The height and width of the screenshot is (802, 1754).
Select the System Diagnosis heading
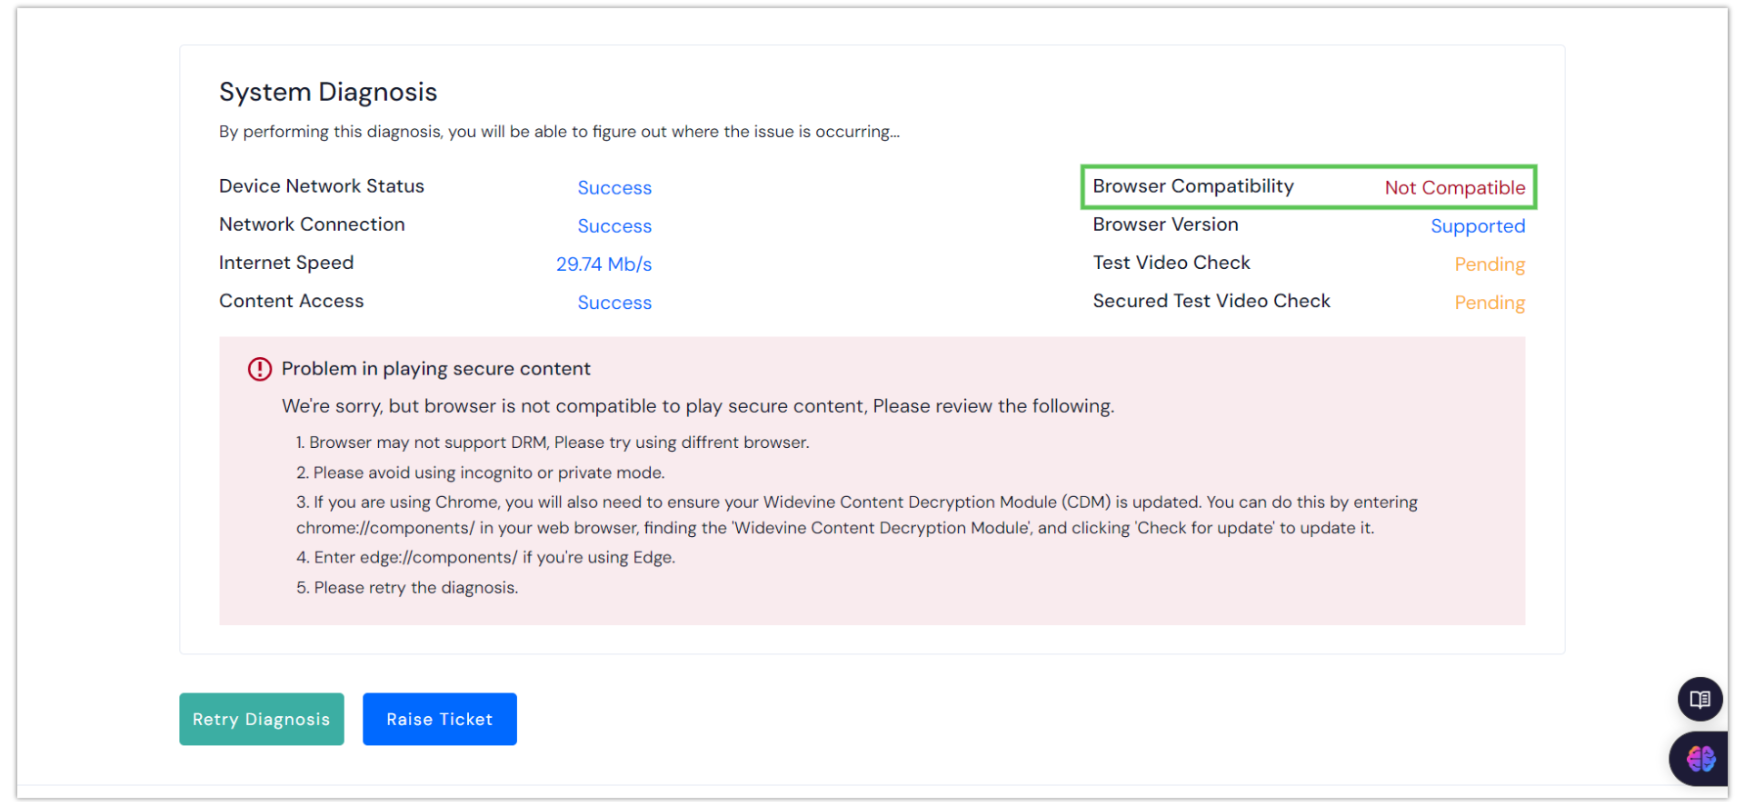(328, 92)
